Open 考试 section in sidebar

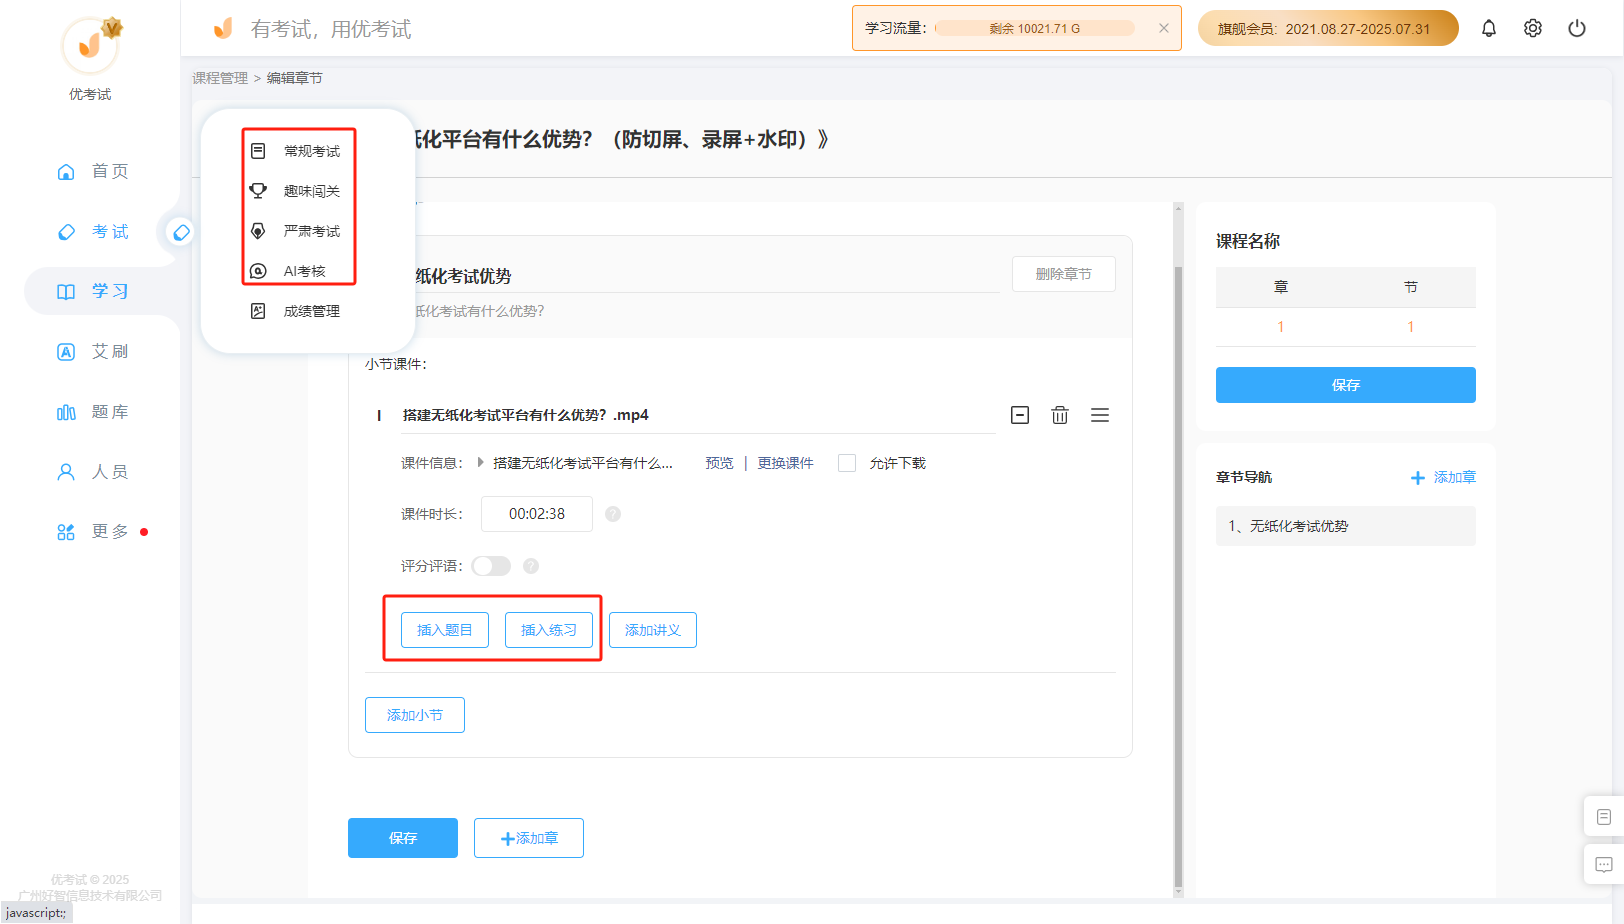coord(92,232)
